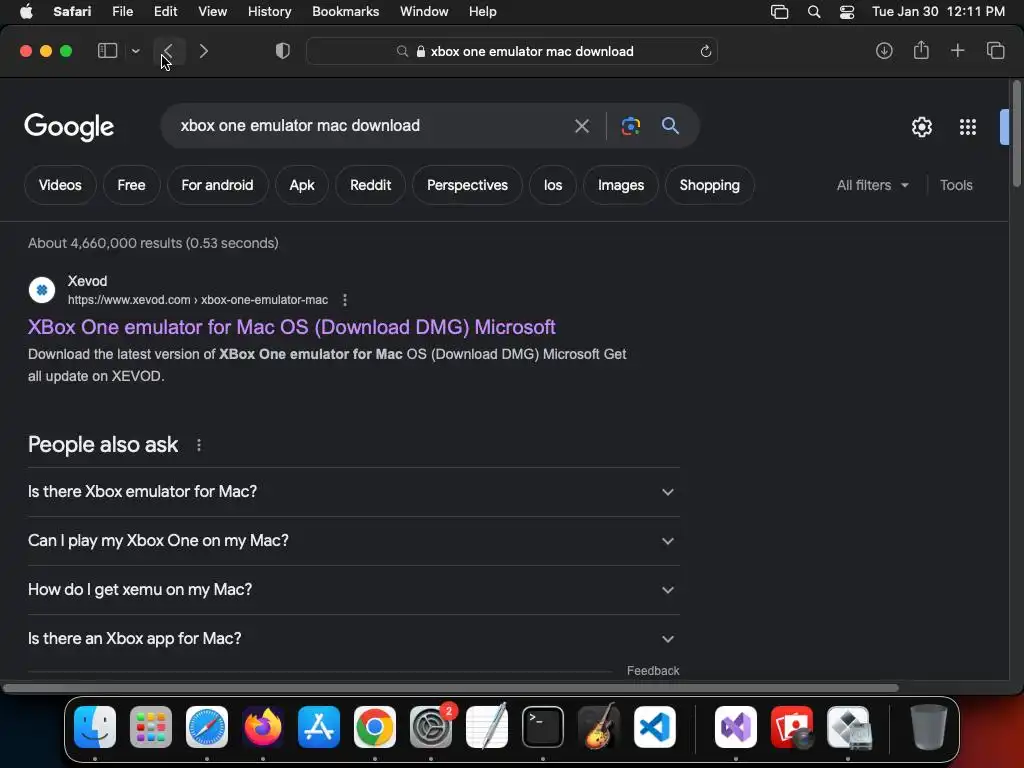This screenshot has height=768, width=1024.
Task: Open the Help menu
Action: [483, 11]
